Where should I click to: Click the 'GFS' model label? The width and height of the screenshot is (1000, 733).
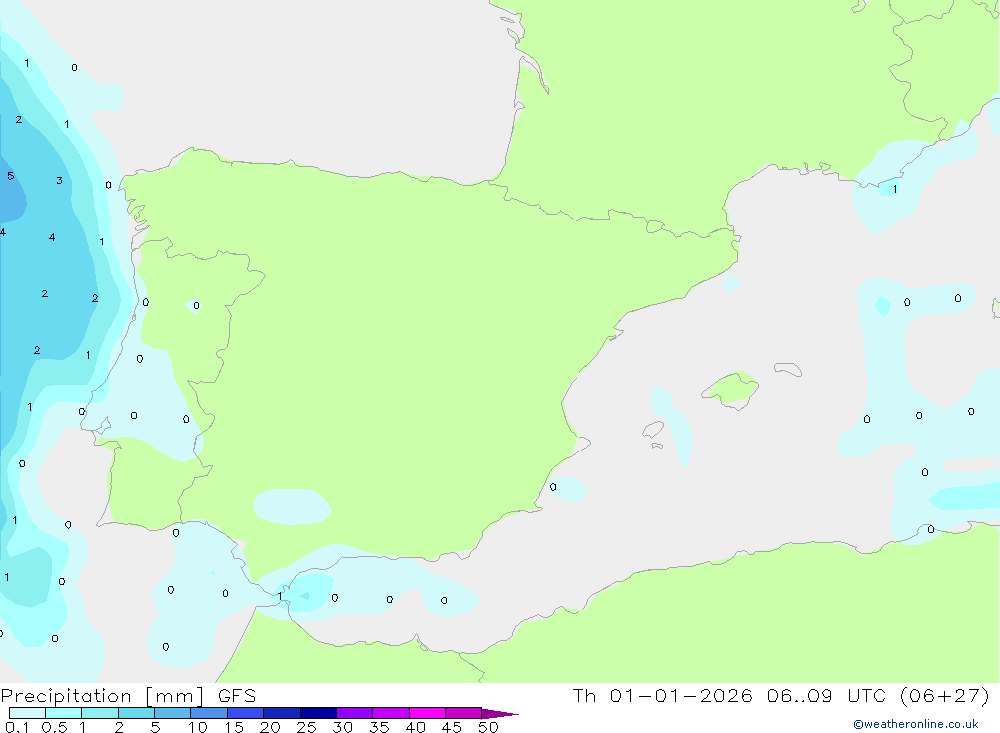coord(237,696)
